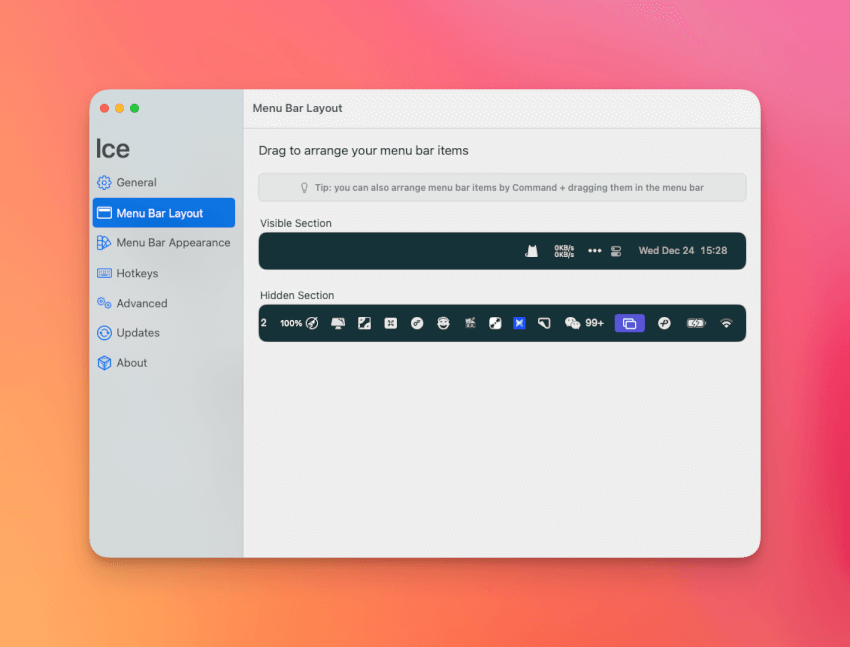This screenshot has width=850, height=647.
Task: Select the Wi-Fi icon in Hidden Section
Action: tap(726, 323)
